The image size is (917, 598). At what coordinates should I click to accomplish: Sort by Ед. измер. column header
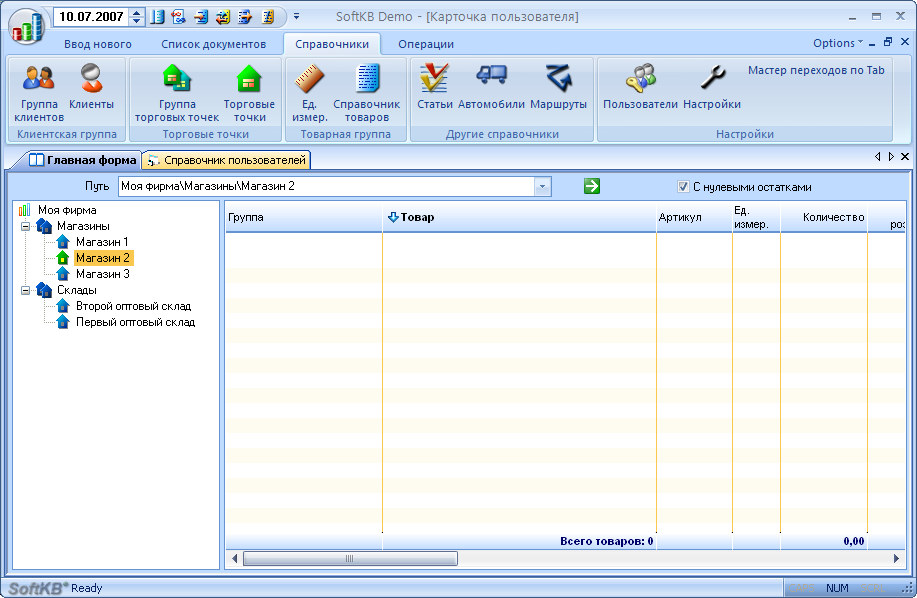coord(756,217)
